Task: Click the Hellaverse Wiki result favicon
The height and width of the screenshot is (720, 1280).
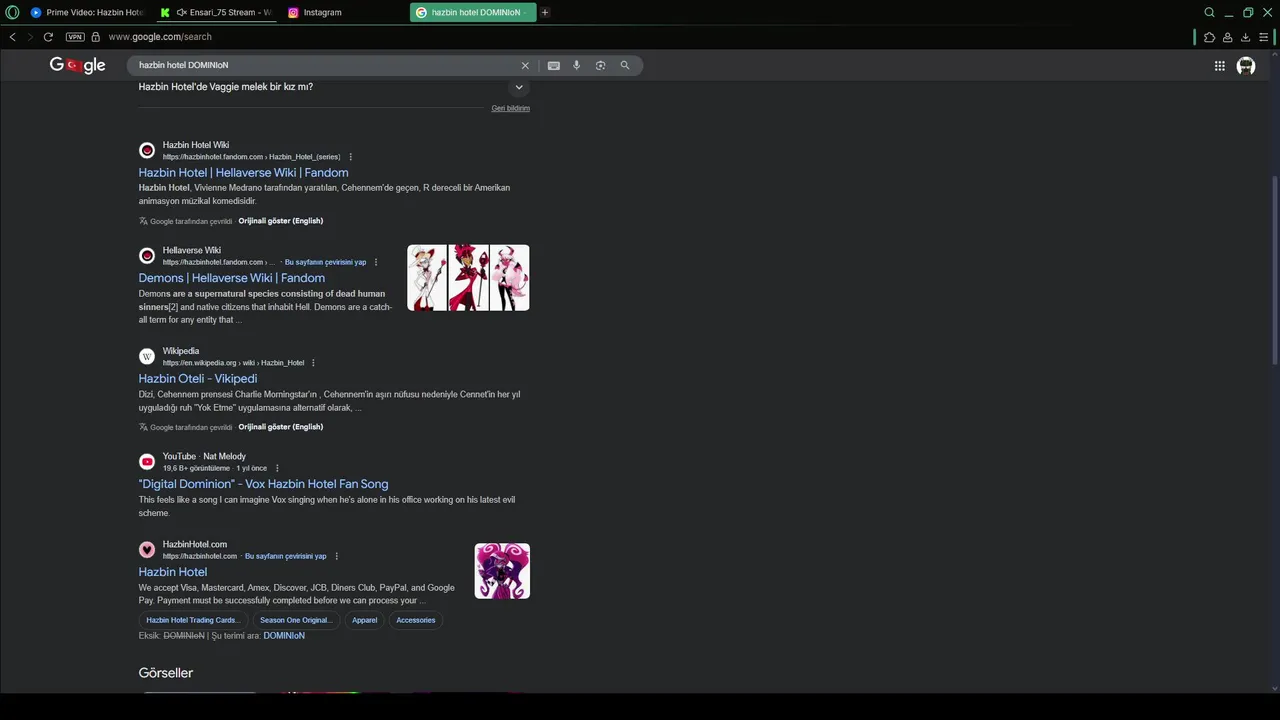Action: click(x=147, y=256)
